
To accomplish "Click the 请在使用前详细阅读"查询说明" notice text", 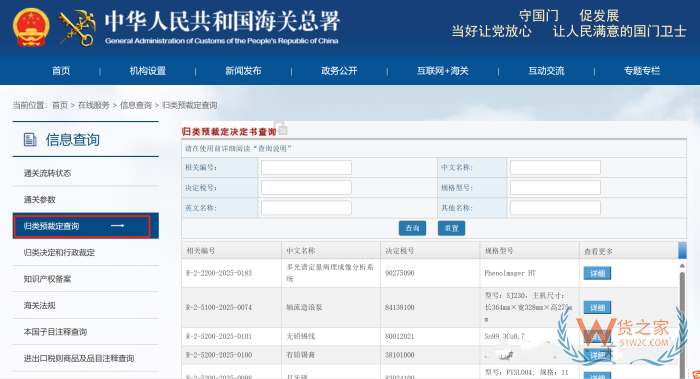I will [x=238, y=149].
